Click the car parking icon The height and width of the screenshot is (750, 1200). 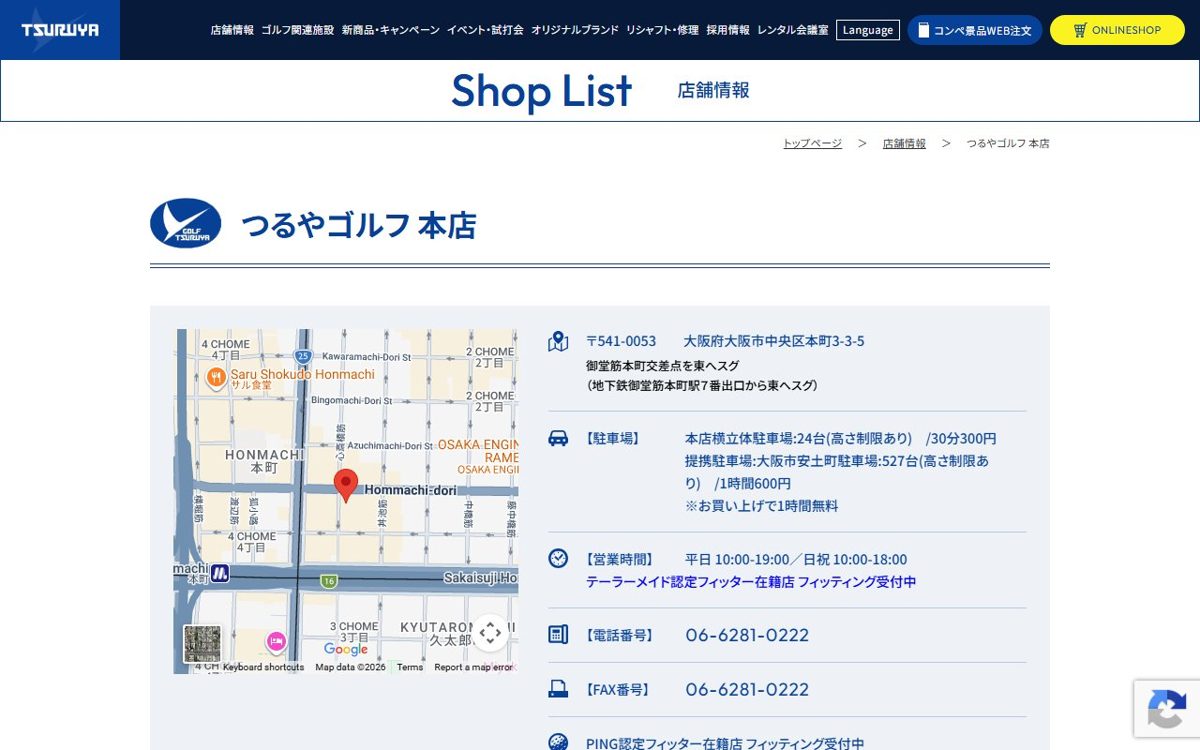point(558,438)
